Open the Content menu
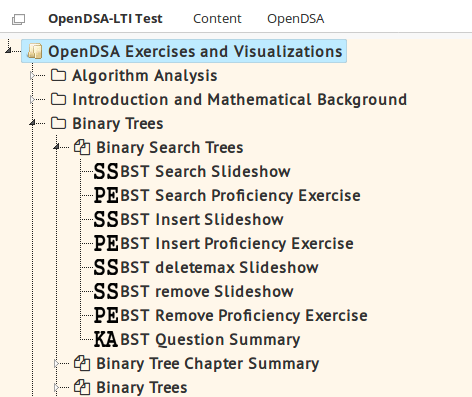The width and height of the screenshot is (472, 397). pos(217,19)
